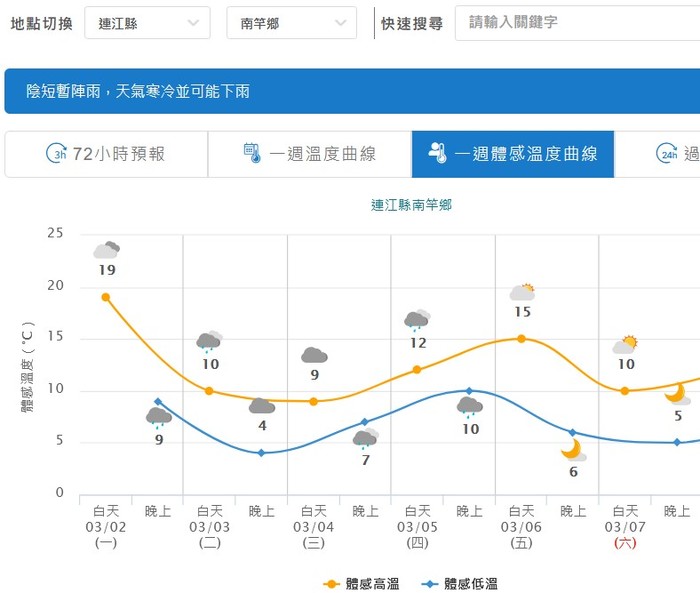Switch to the 72小時預報 tab
Image resolution: width=700 pixels, height=593 pixels.
(x=106, y=154)
